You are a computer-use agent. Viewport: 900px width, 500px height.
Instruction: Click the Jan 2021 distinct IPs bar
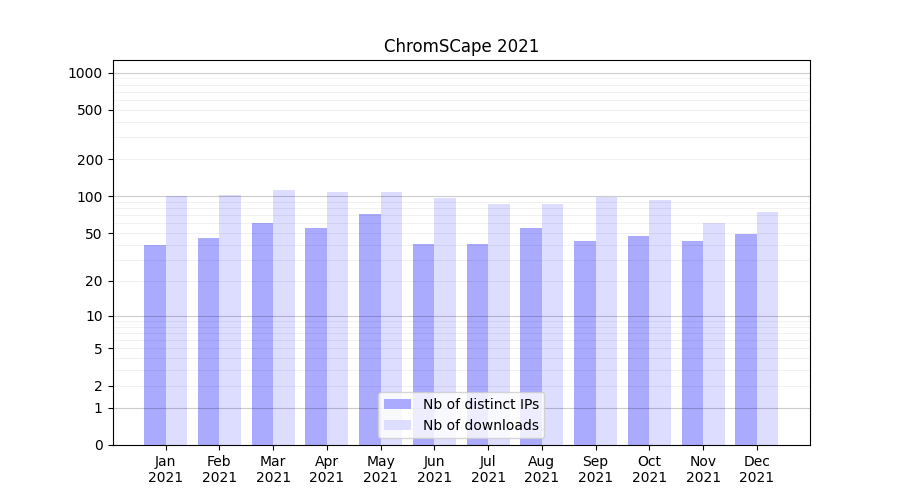[x=155, y=345]
